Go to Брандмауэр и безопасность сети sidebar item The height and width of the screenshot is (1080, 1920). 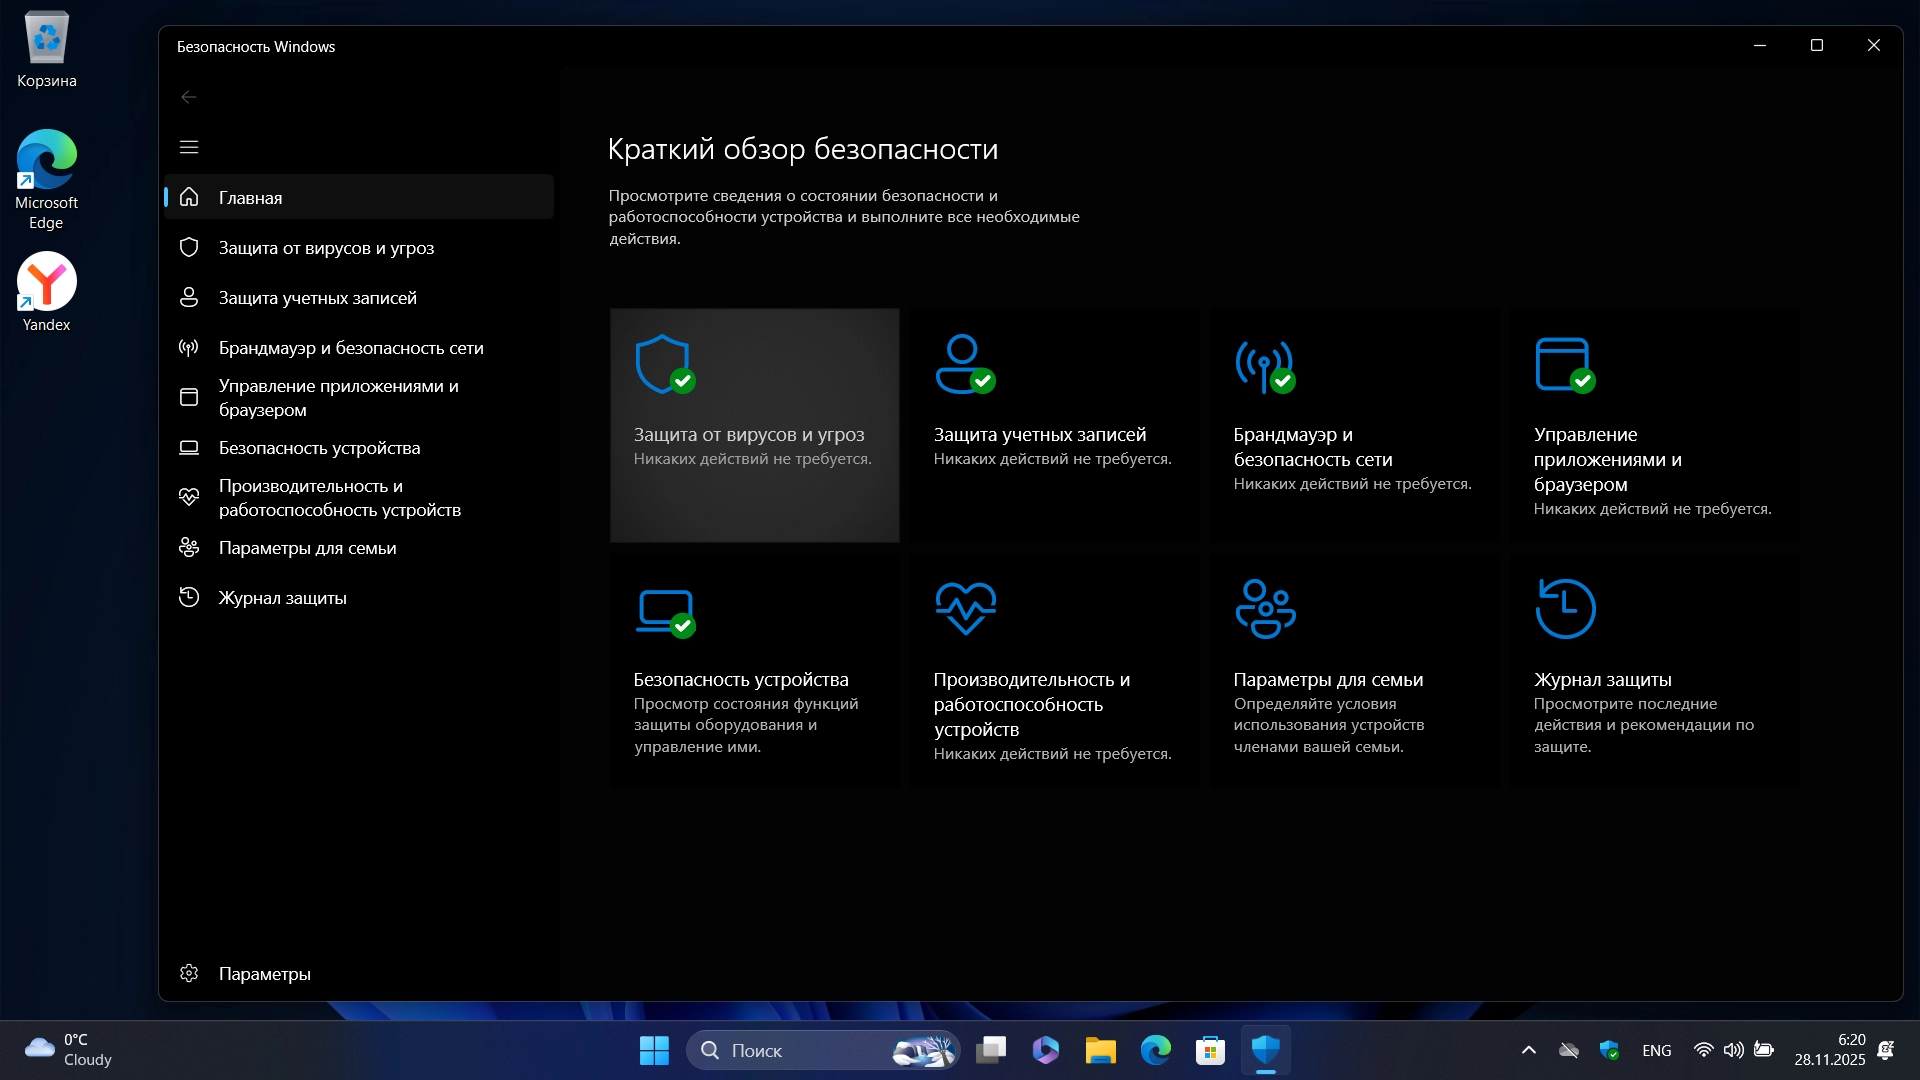[x=351, y=348]
